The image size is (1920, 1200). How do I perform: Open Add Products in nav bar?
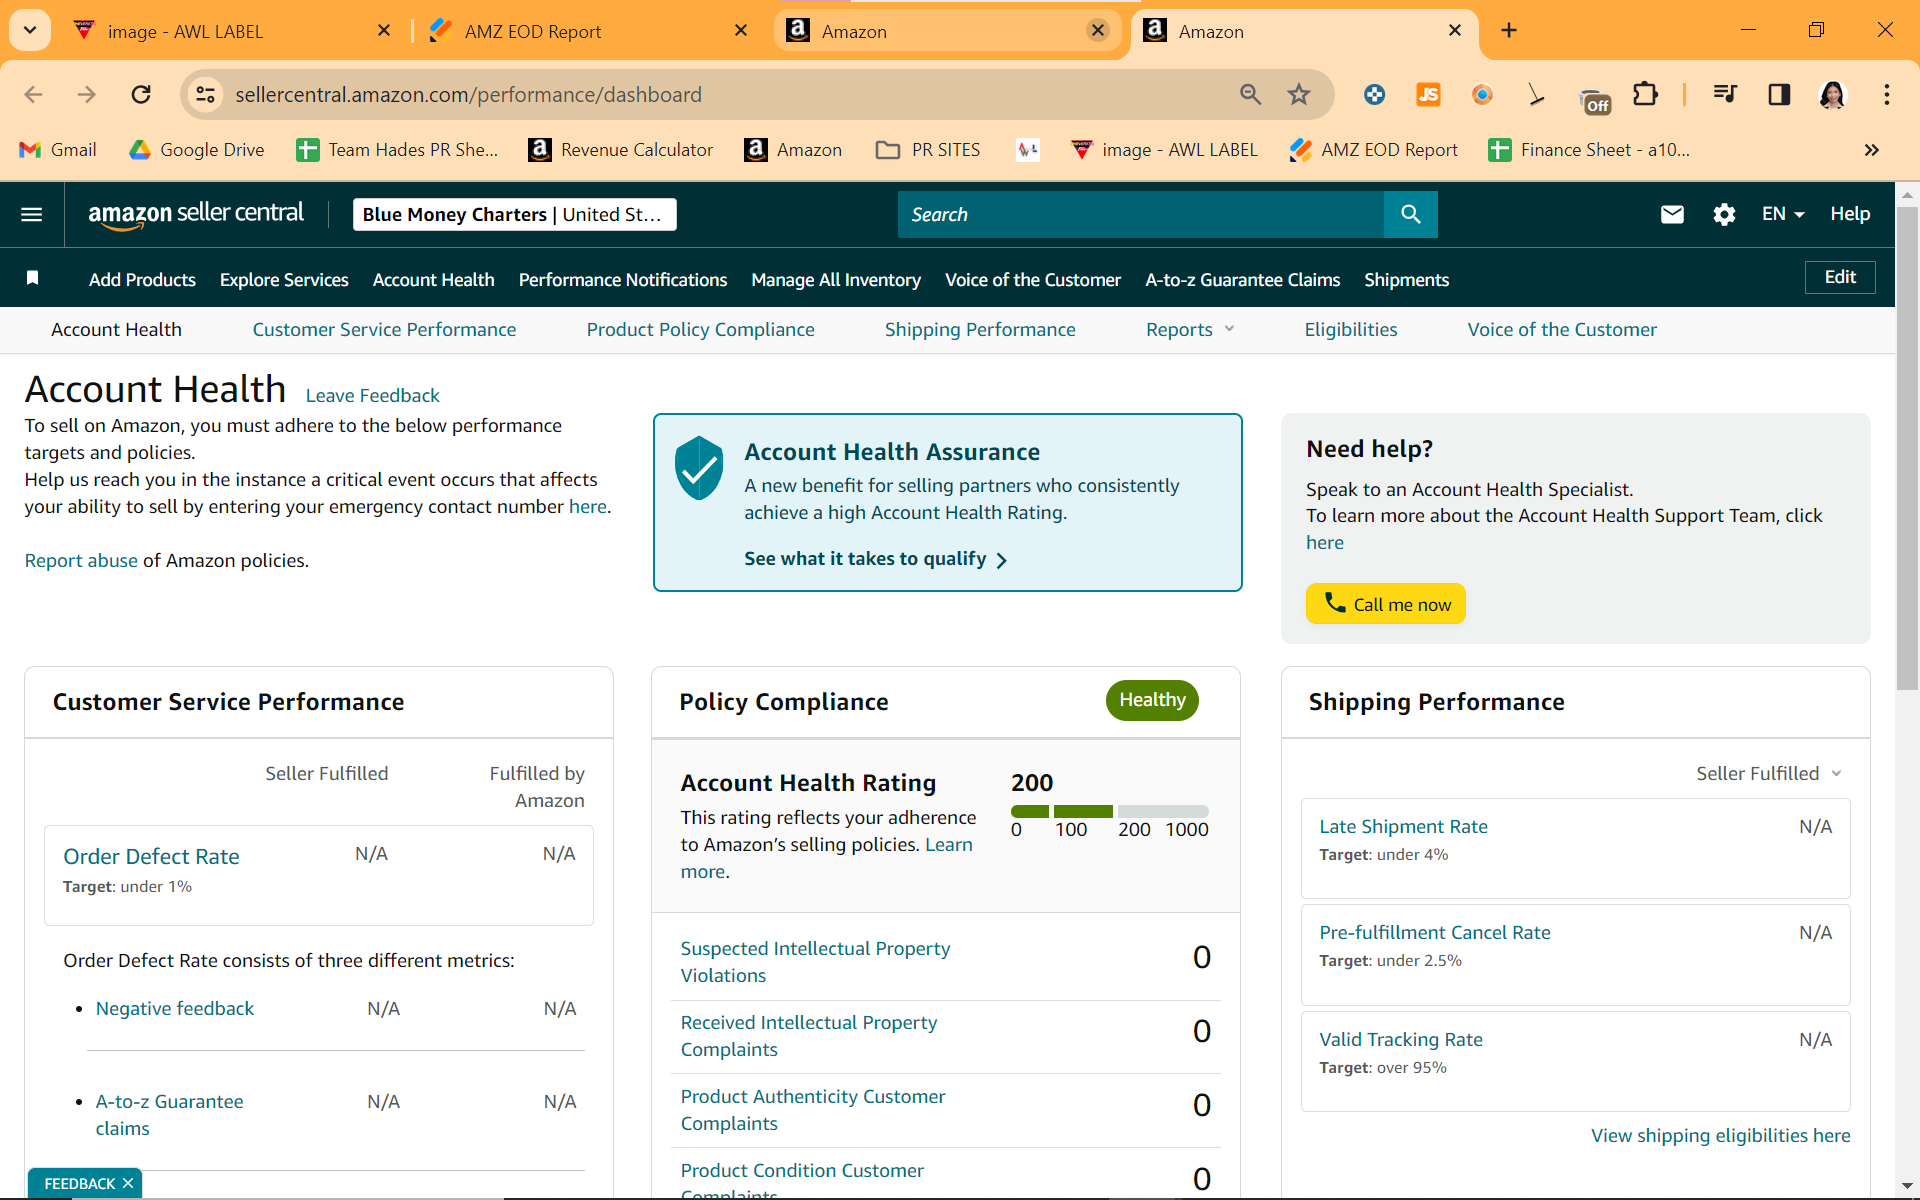coord(142,280)
